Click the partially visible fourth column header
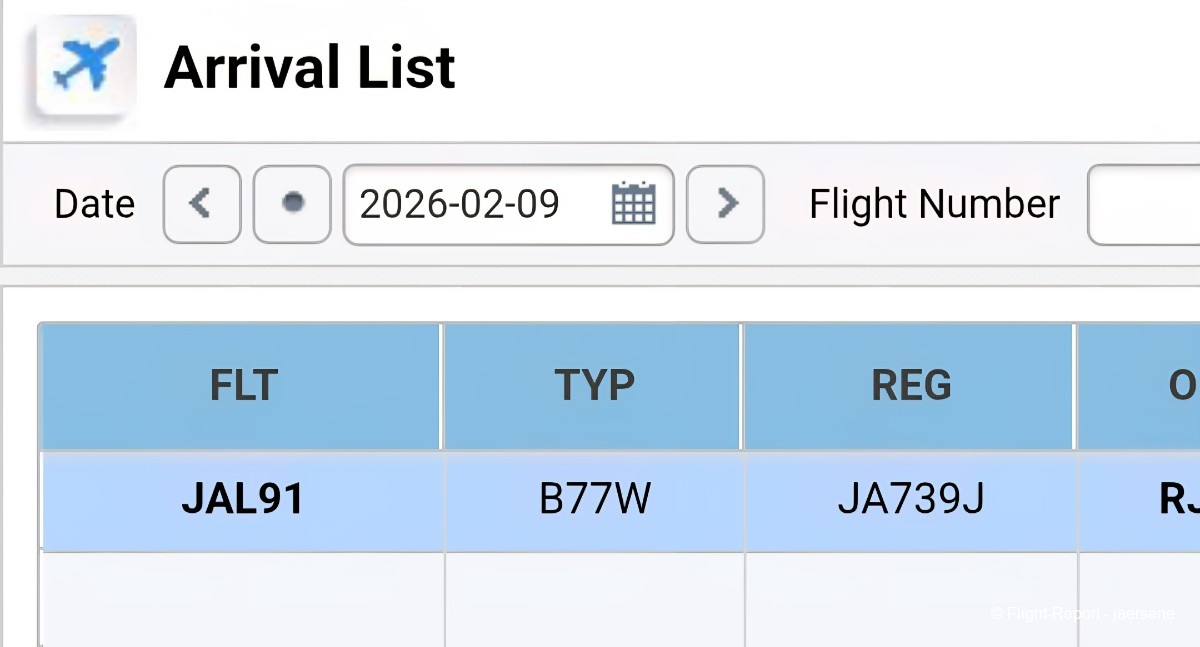The width and height of the screenshot is (1200, 647). click(1140, 386)
